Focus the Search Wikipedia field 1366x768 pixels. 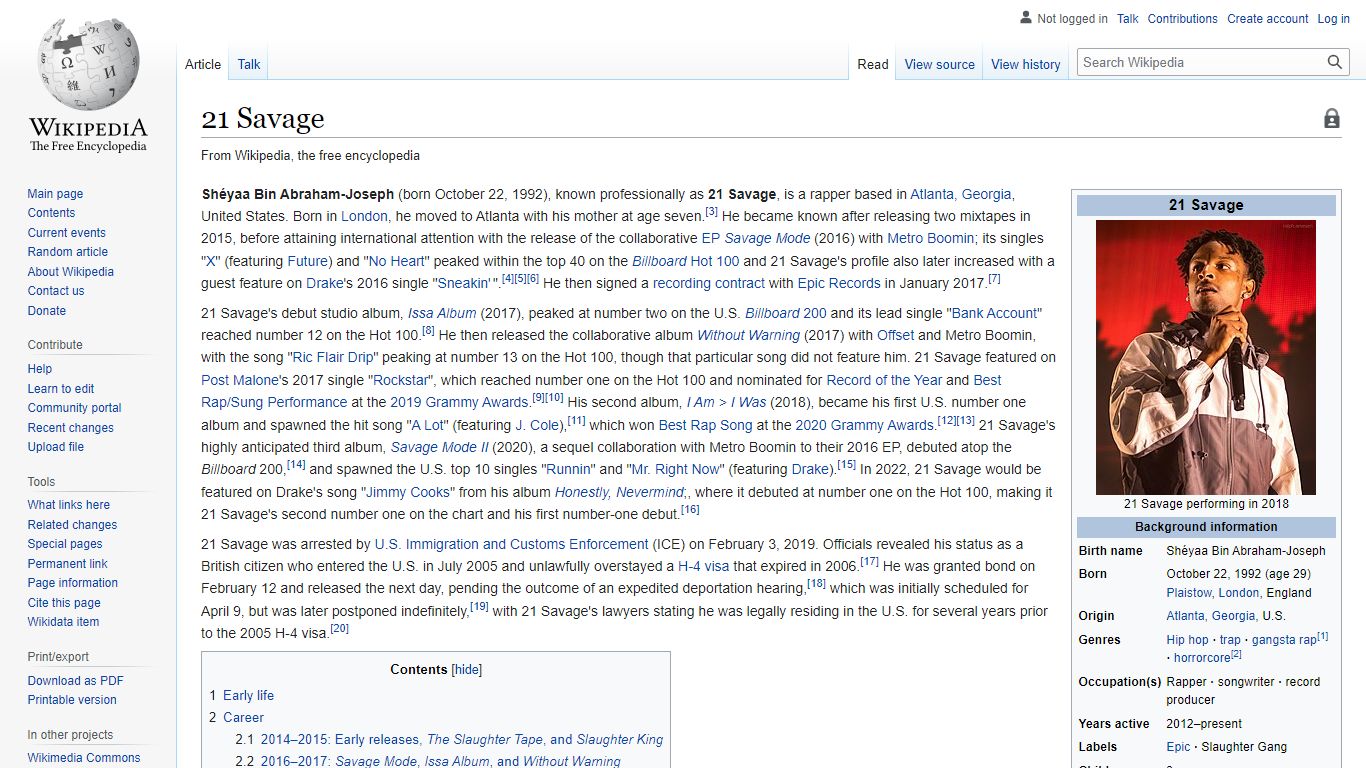point(1203,62)
